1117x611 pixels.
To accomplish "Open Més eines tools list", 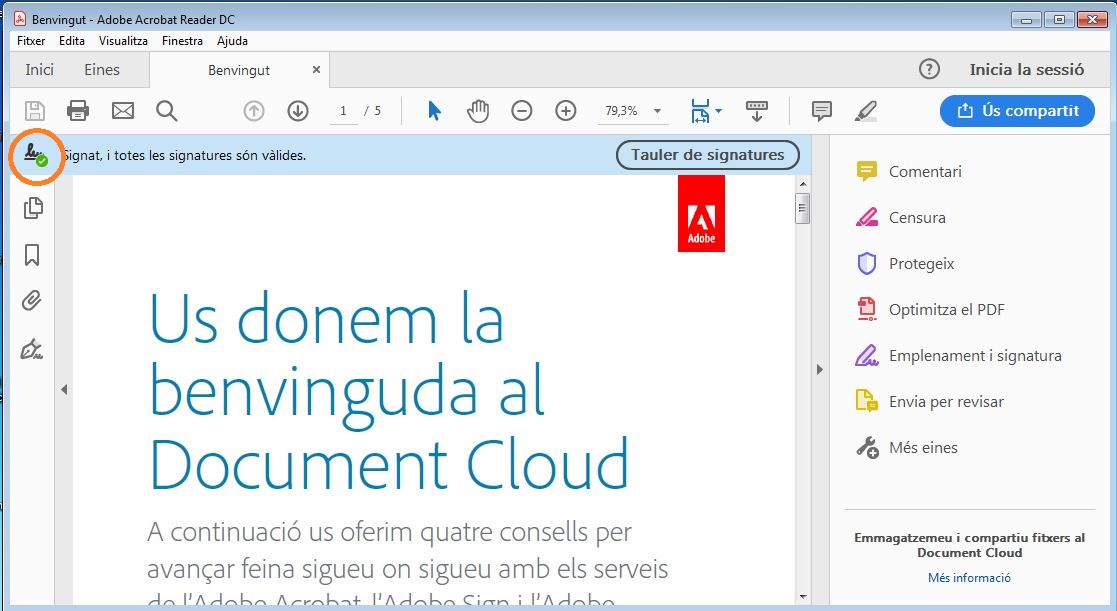I will [906, 448].
